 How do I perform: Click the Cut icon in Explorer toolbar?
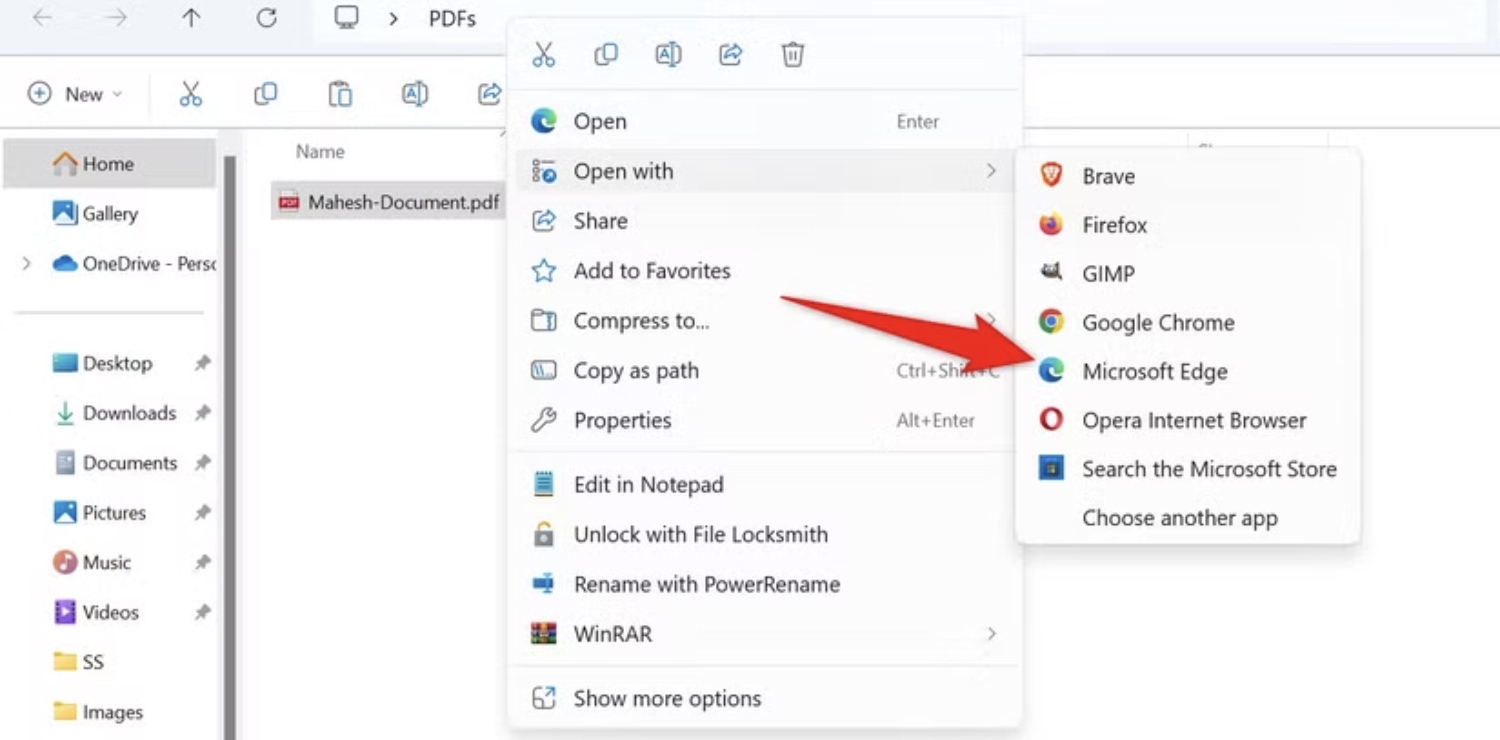coord(190,94)
